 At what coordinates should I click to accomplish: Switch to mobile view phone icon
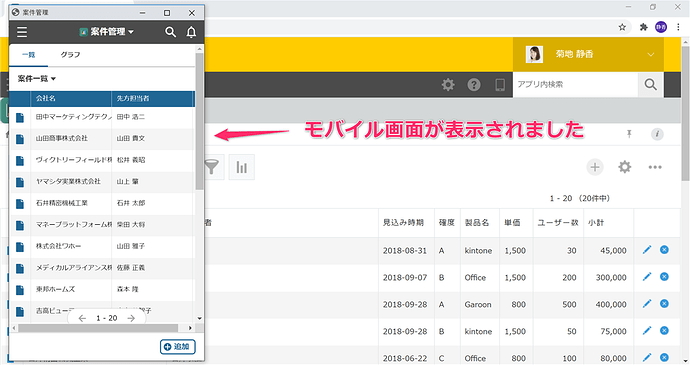(500, 85)
